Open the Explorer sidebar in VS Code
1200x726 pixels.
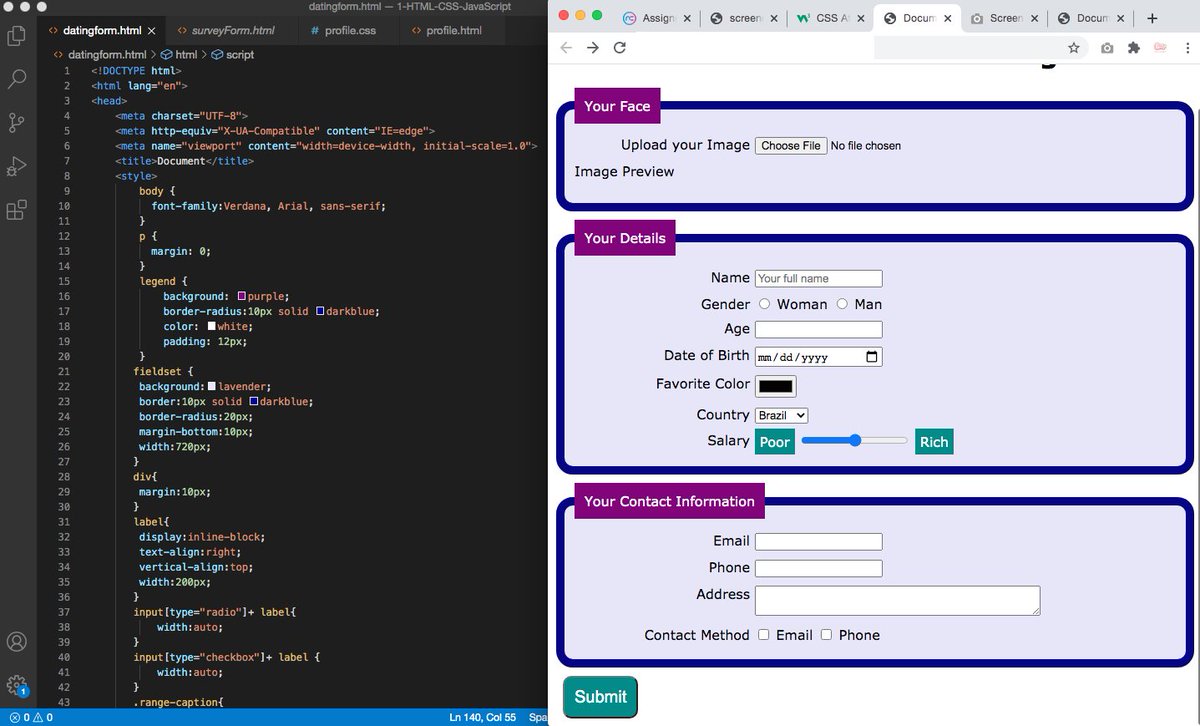[15, 35]
